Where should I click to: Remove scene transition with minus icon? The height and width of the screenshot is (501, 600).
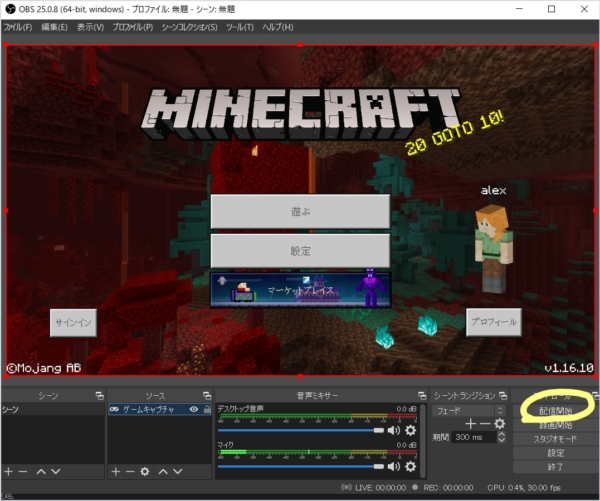point(485,423)
